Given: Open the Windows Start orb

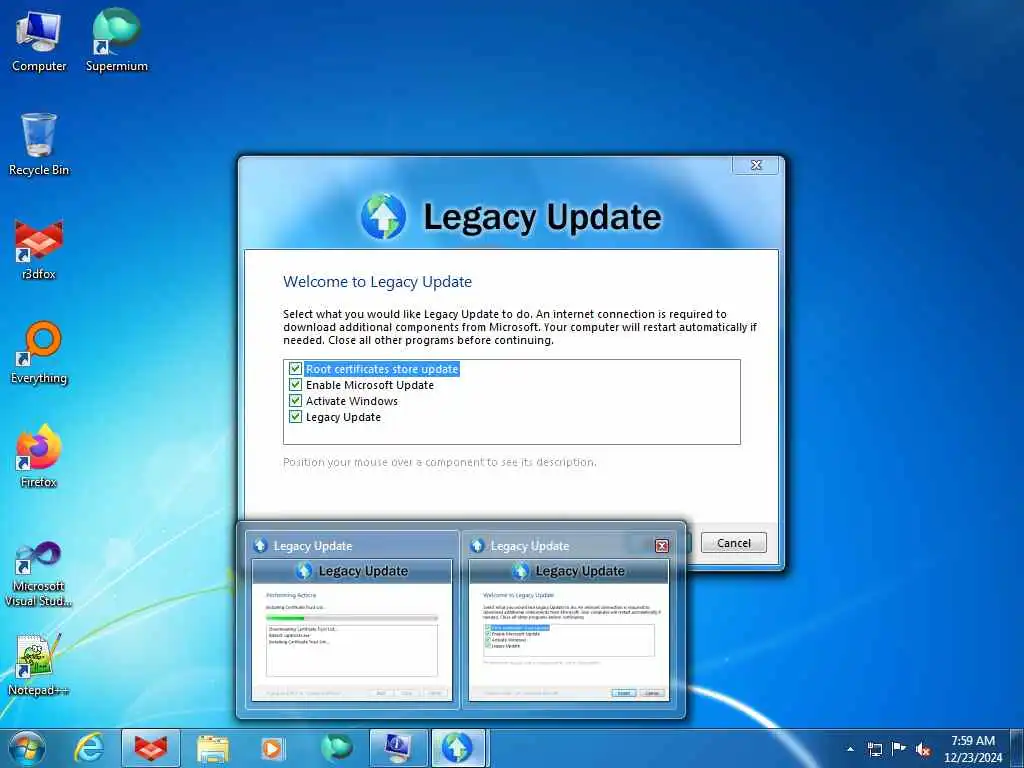Looking at the screenshot, I should coord(27,748).
